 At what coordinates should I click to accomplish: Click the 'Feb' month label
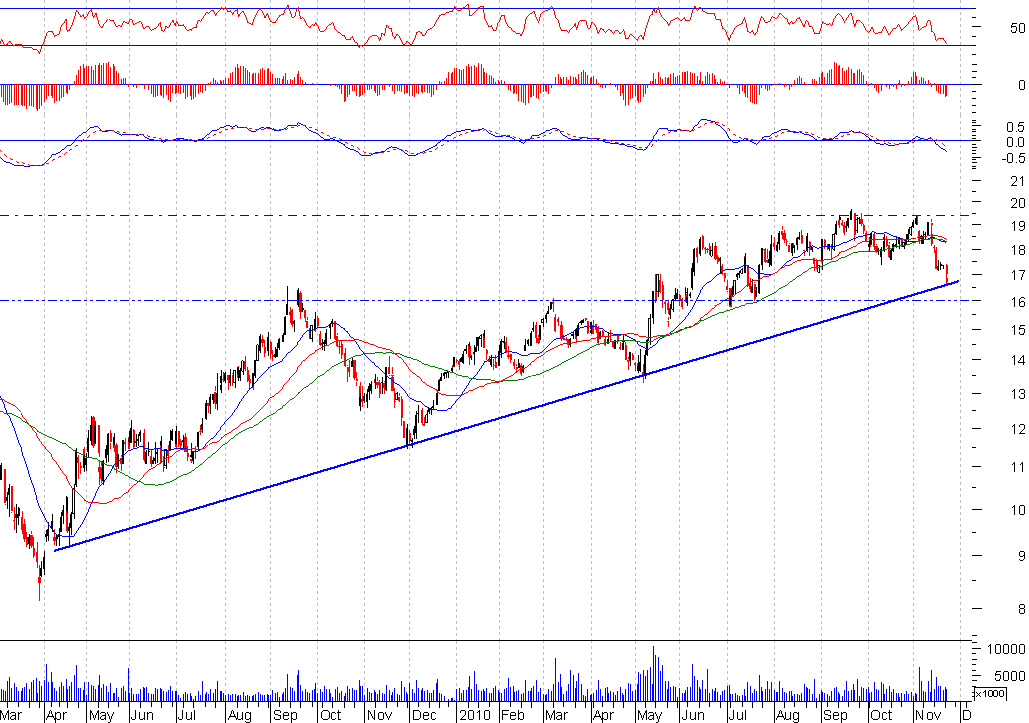coord(513,714)
